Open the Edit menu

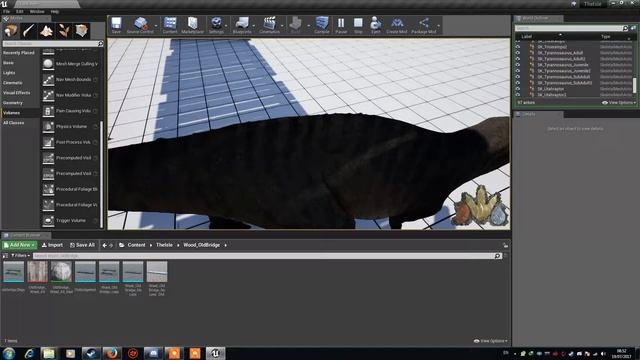click(x=19, y=11)
